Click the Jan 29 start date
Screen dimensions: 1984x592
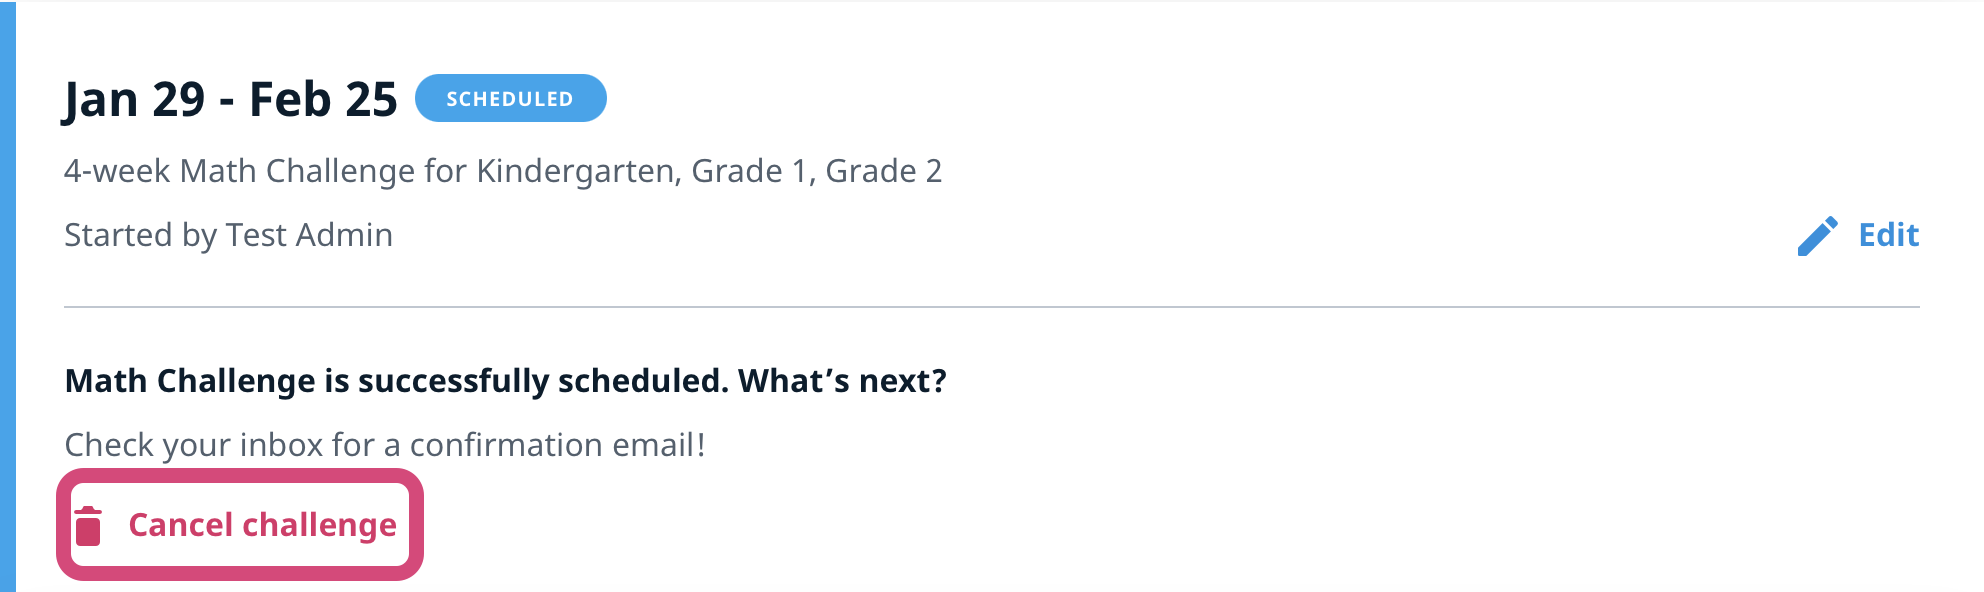134,100
